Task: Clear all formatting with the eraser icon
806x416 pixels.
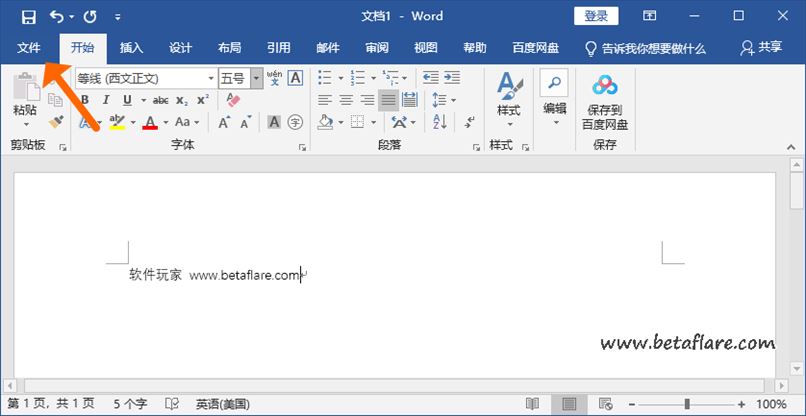Action: [x=233, y=100]
